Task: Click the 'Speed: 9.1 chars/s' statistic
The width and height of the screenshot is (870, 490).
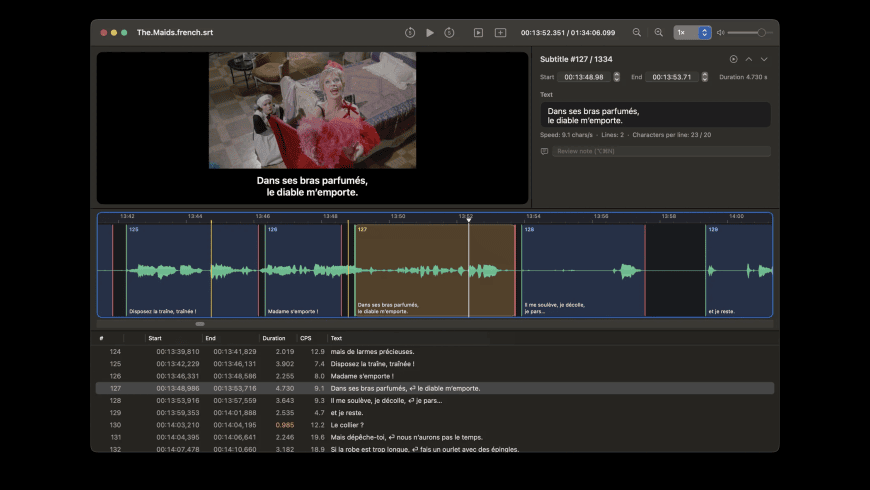Action: (566, 135)
